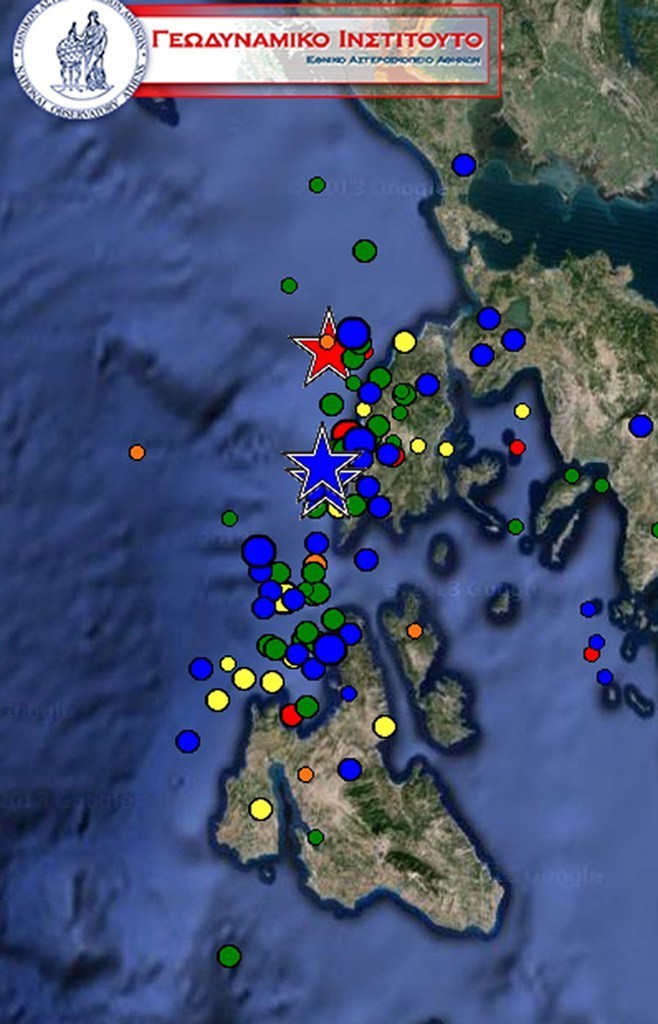Click the National Observatory of Athens logo
Viewport: 658px width, 1024px height.
[x=80, y=57]
